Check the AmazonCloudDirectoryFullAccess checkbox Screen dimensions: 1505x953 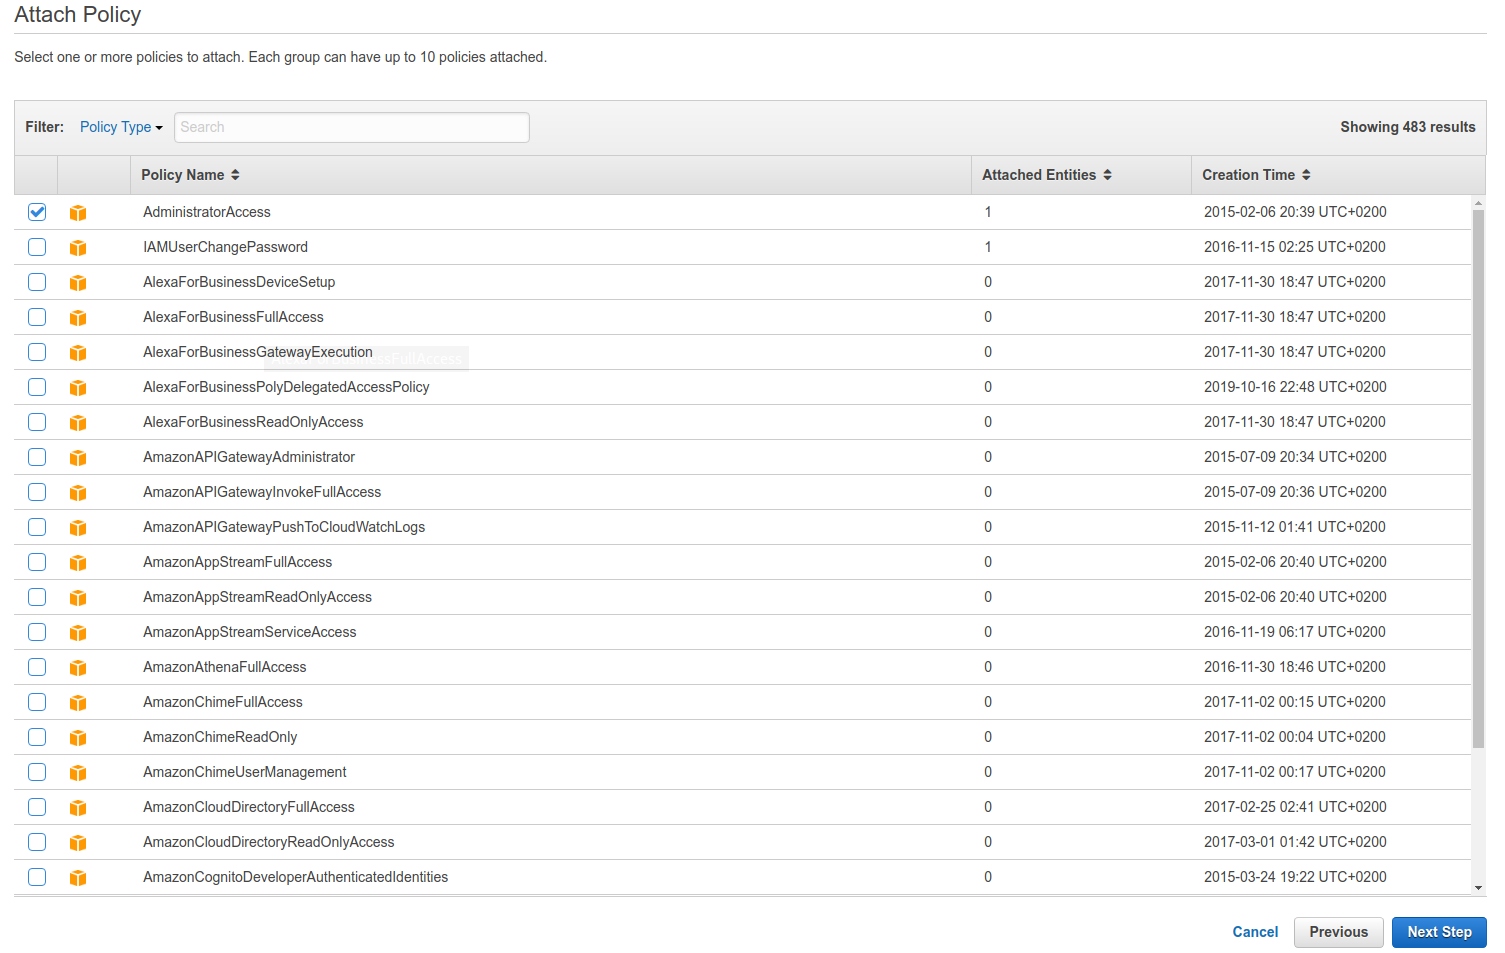point(37,807)
